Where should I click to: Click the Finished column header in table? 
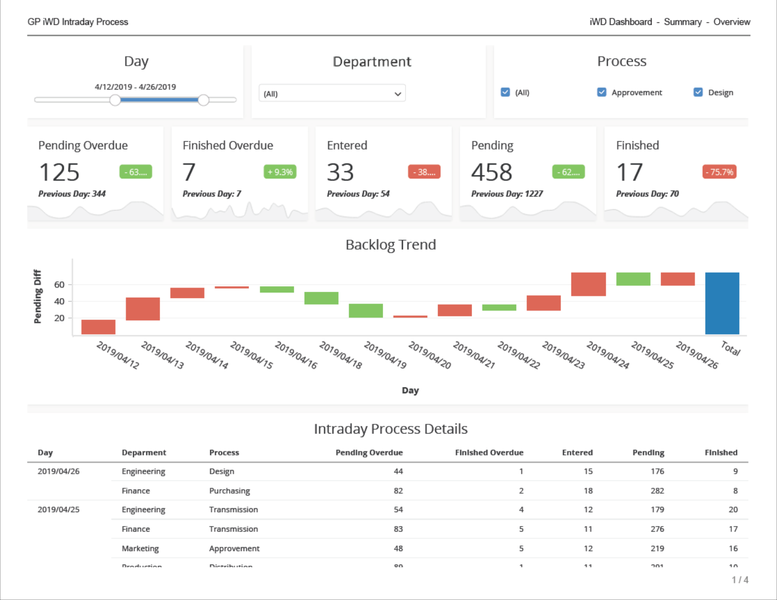(721, 453)
